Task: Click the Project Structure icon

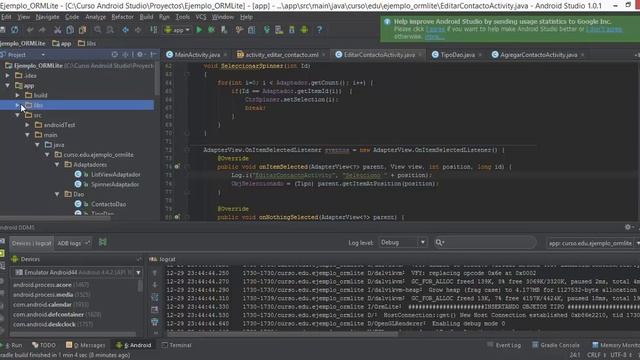Action: click(x=252, y=30)
